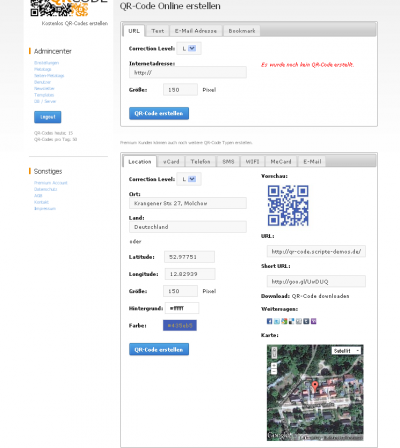
Task: Open the Metatags admin link
Action: click(x=43, y=69)
